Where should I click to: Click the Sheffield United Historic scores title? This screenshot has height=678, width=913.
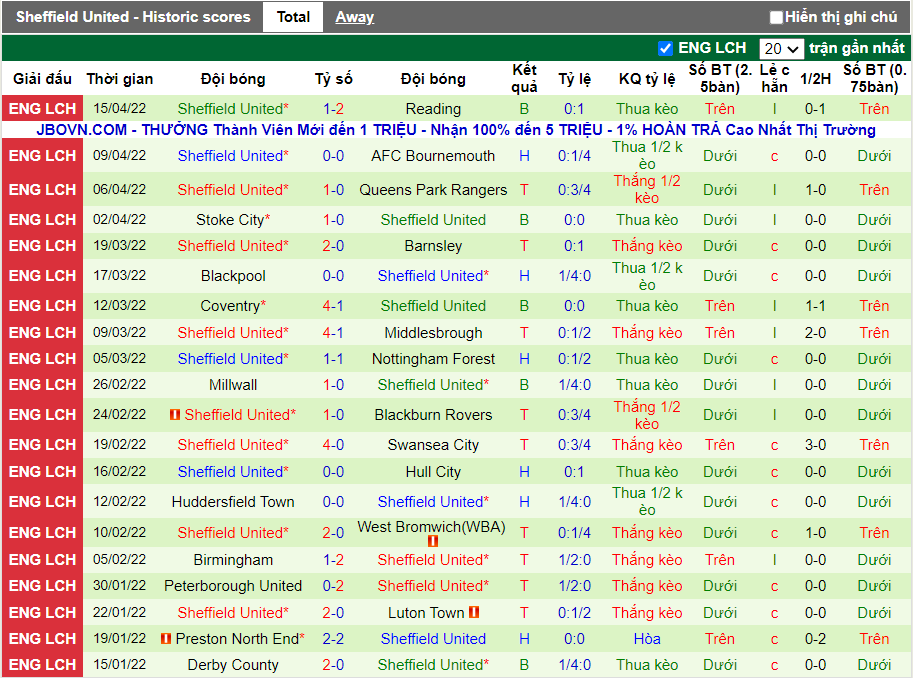coord(133,17)
